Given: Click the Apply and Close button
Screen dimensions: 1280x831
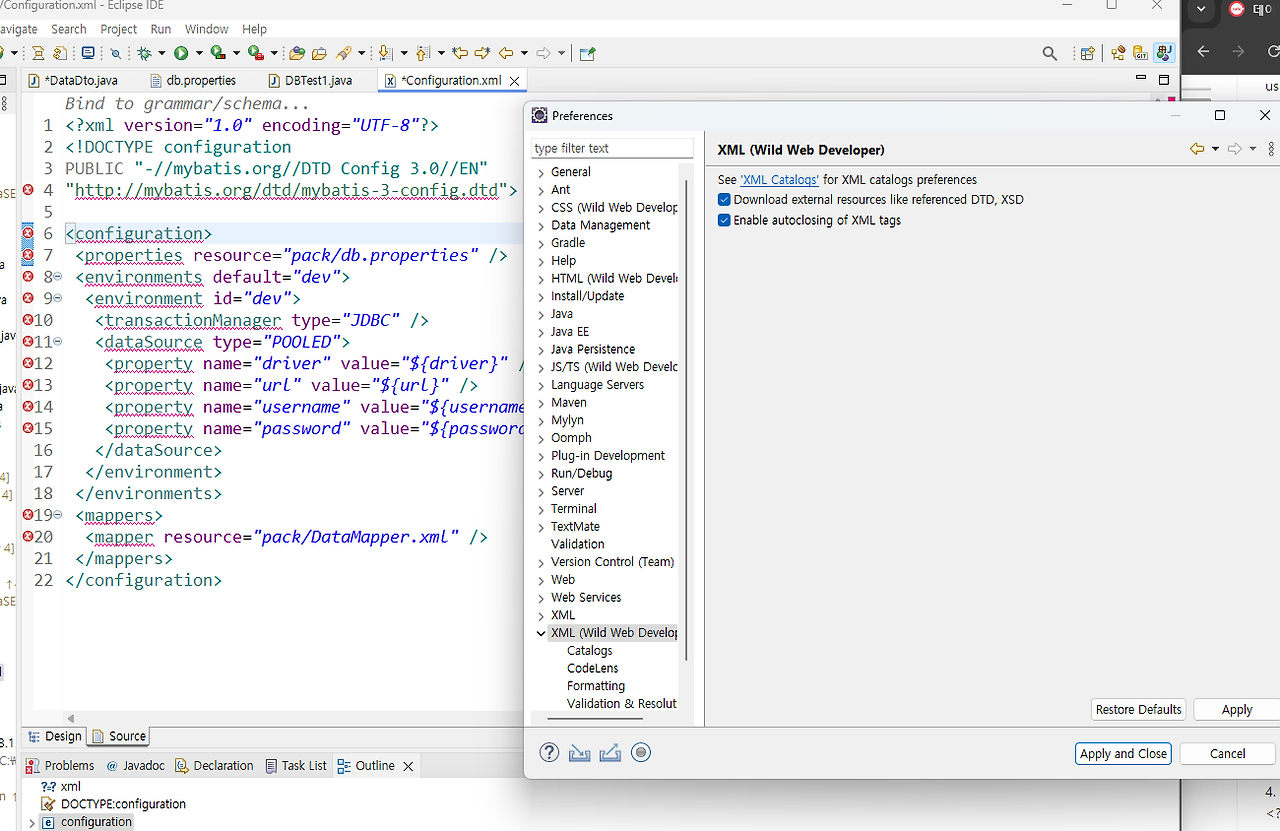Looking at the screenshot, I should coord(1123,754).
